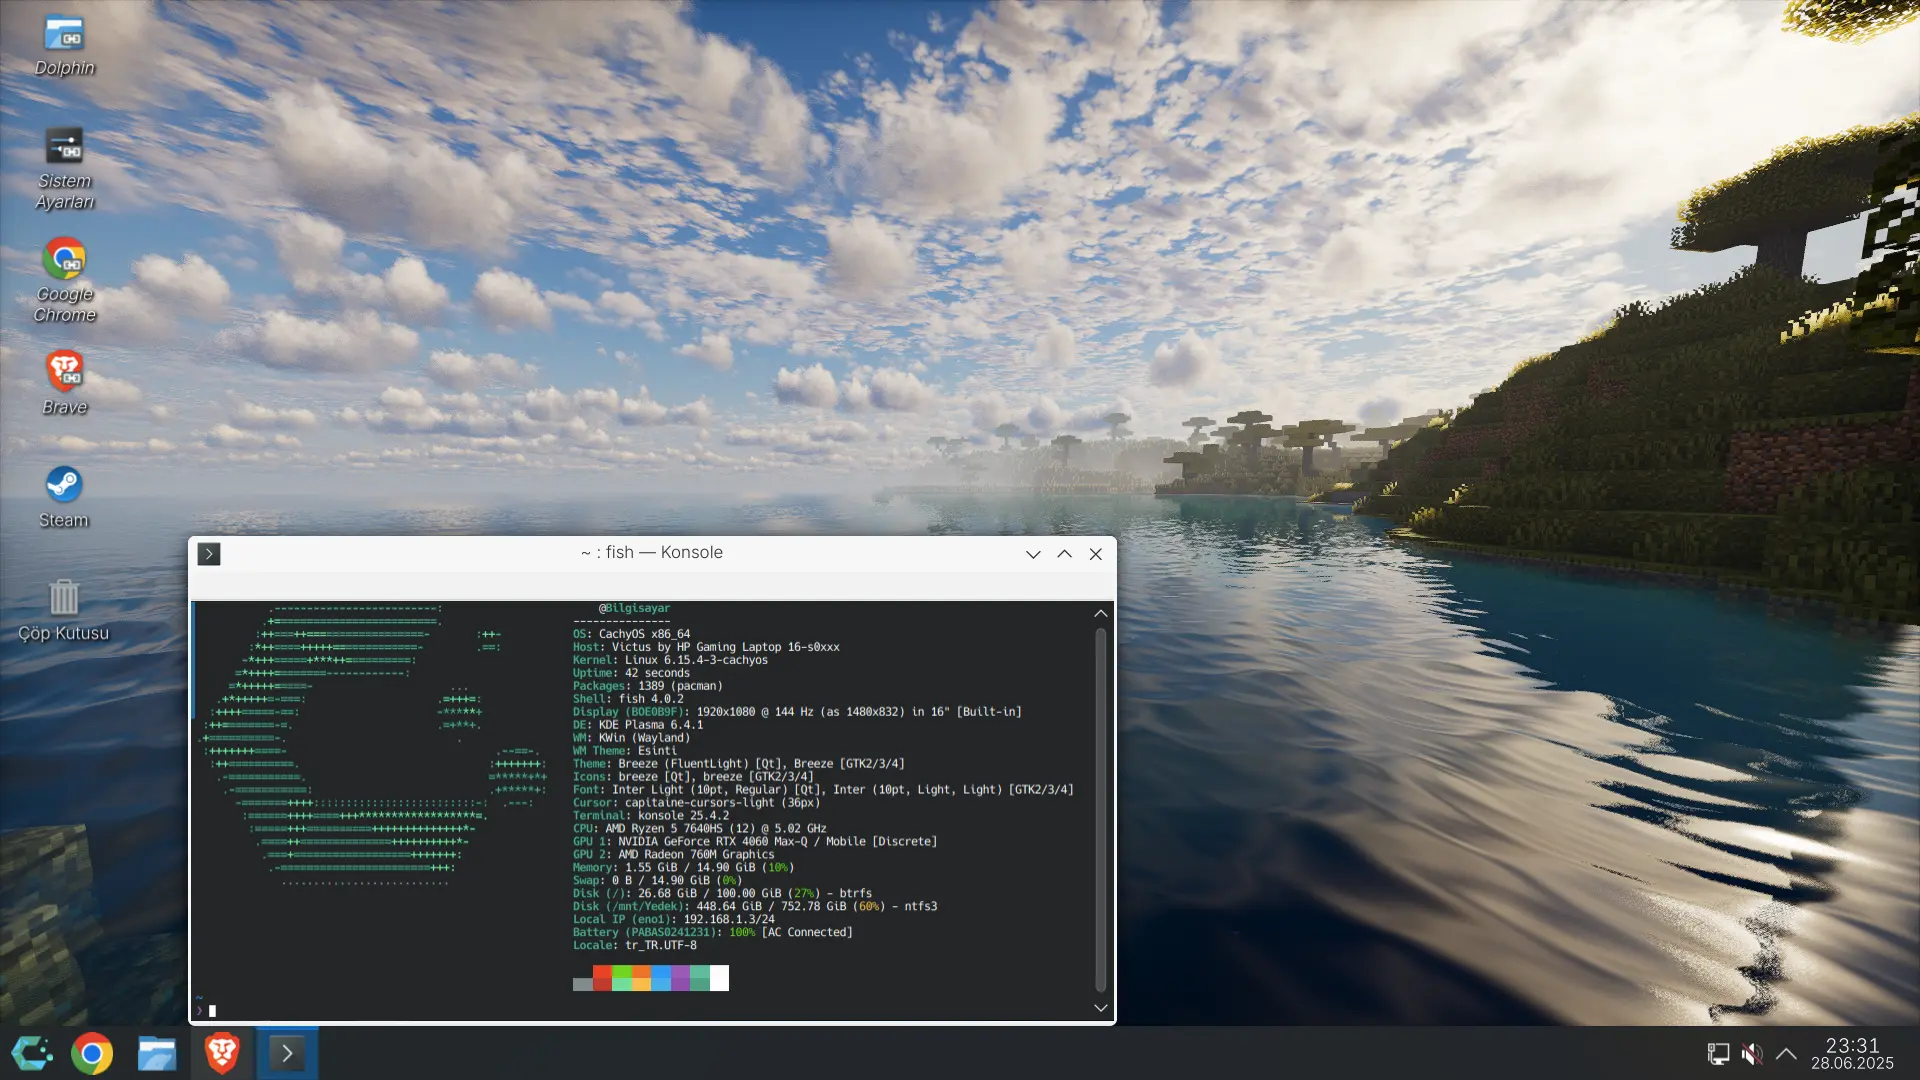This screenshot has height=1080, width=1920.
Task: Click the Konsole vertical scrollbar track
Action: pos(1101,810)
